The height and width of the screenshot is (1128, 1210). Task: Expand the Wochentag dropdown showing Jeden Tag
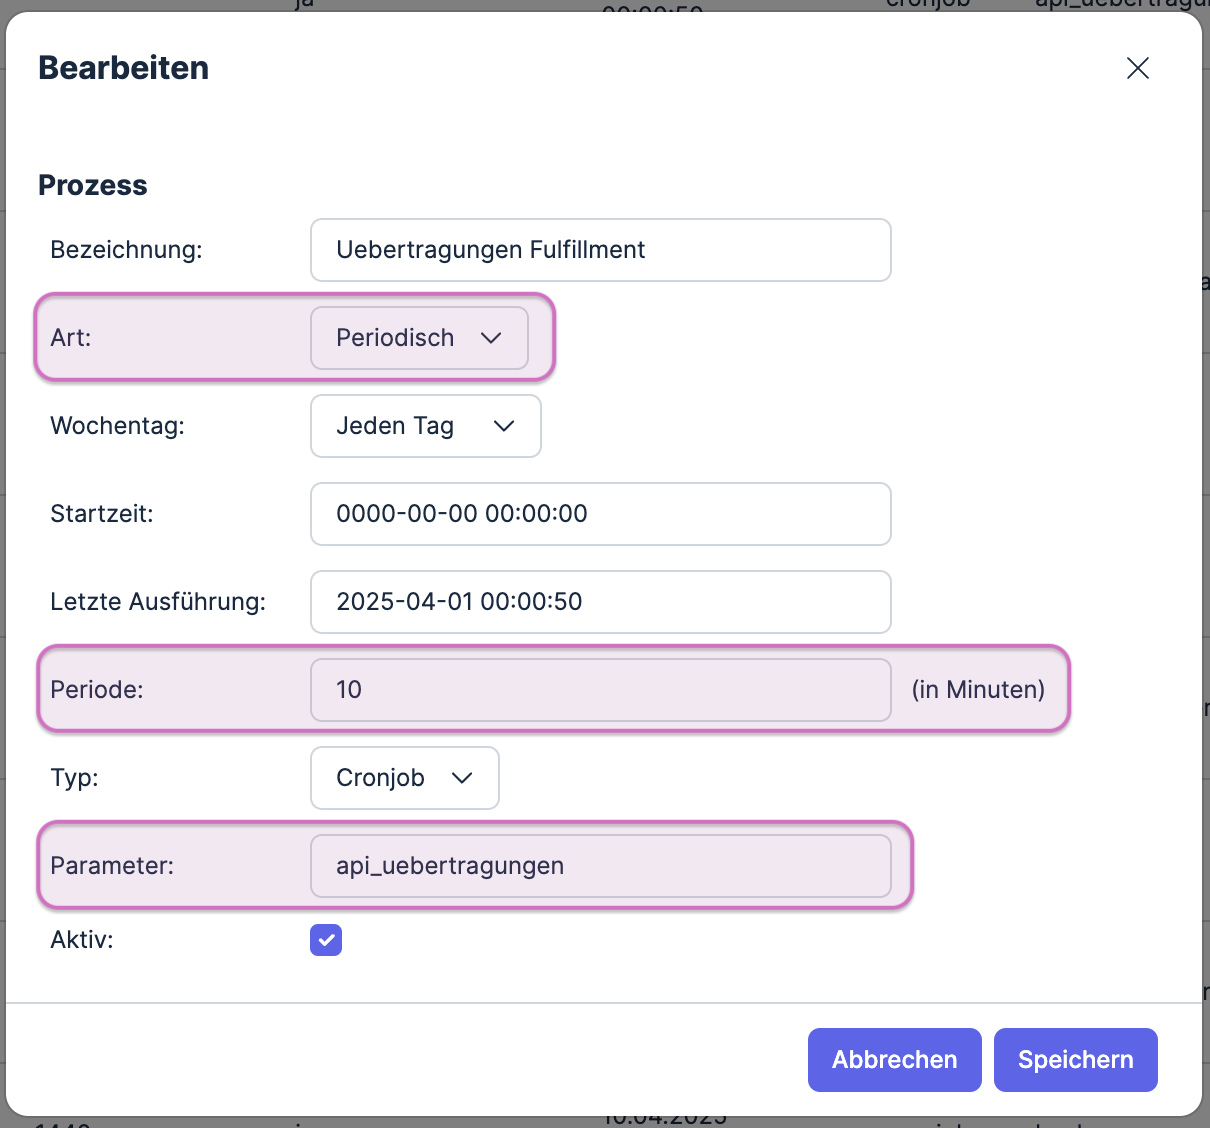point(425,426)
